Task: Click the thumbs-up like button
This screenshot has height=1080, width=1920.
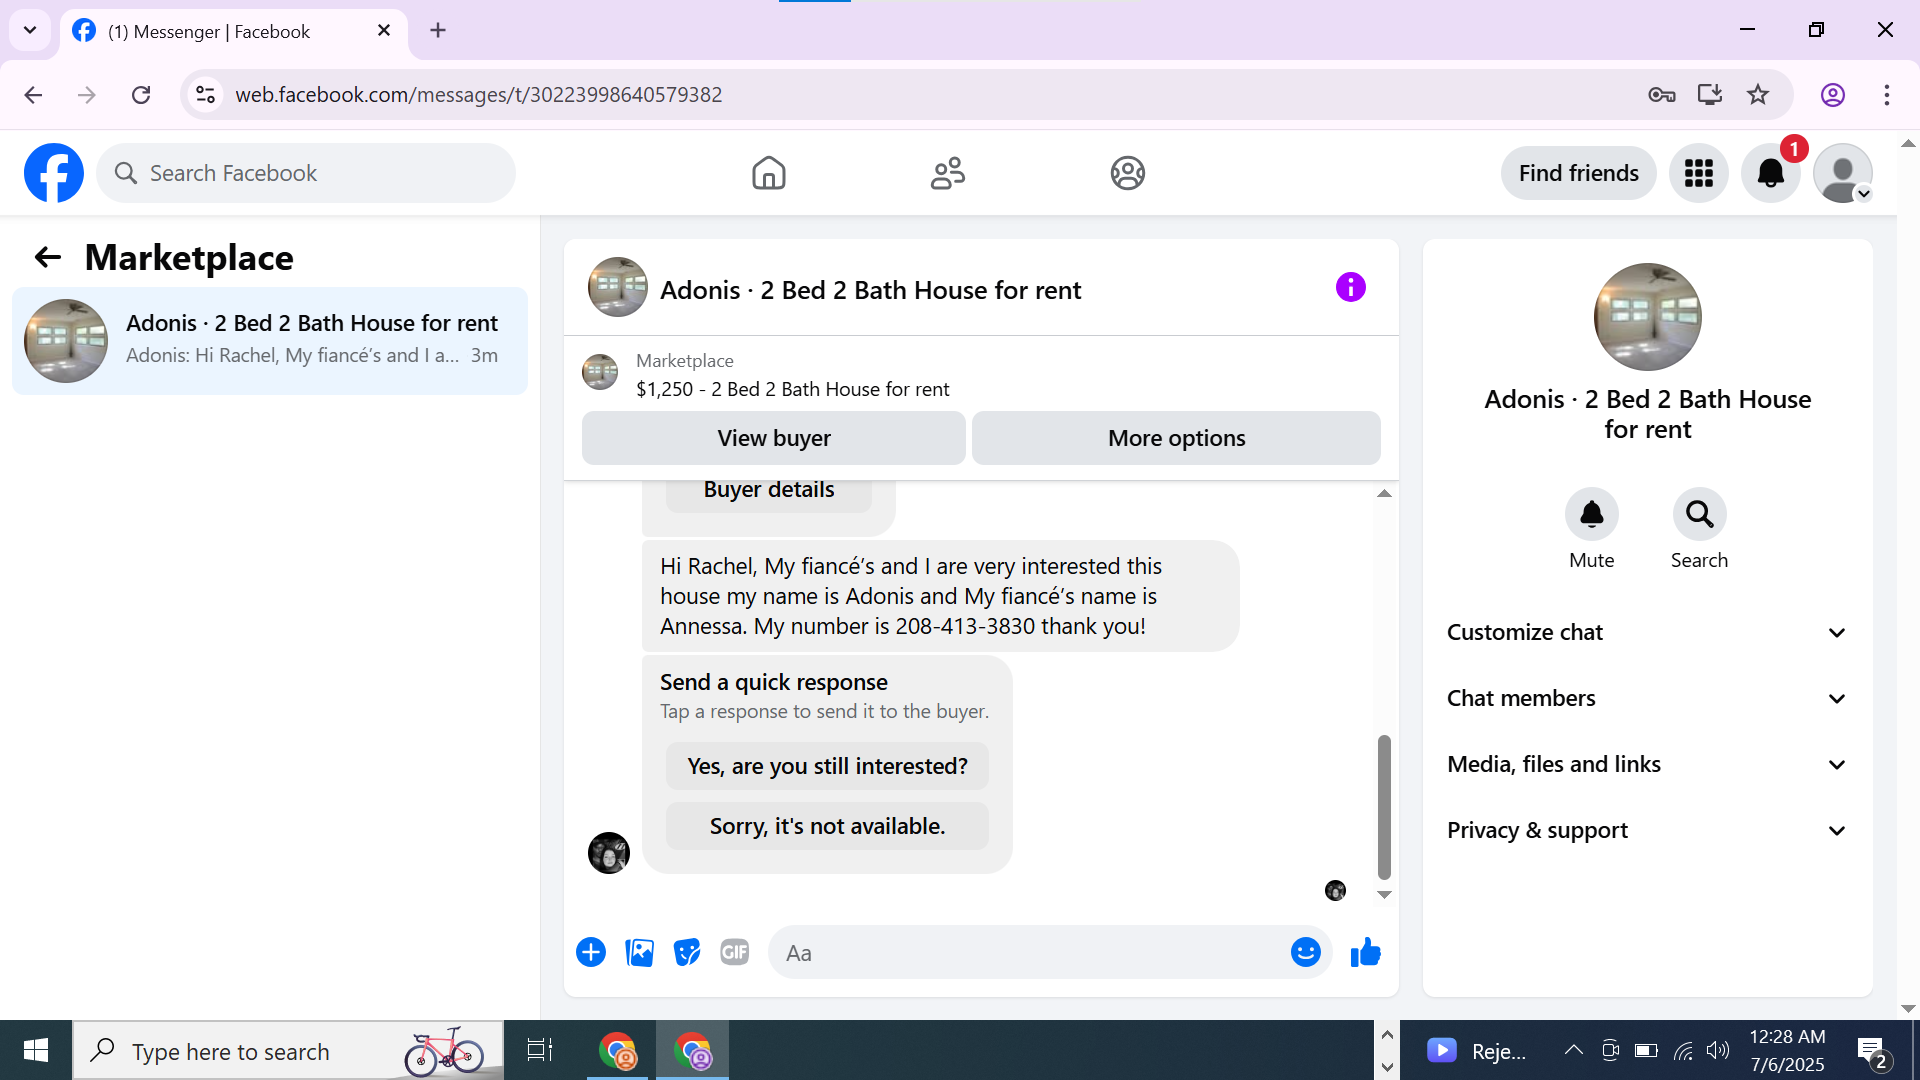Action: (x=1365, y=953)
